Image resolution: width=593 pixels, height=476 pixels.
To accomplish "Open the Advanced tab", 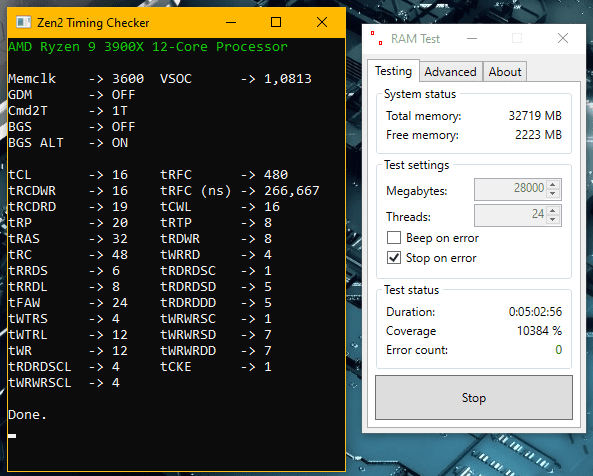I will 450,72.
